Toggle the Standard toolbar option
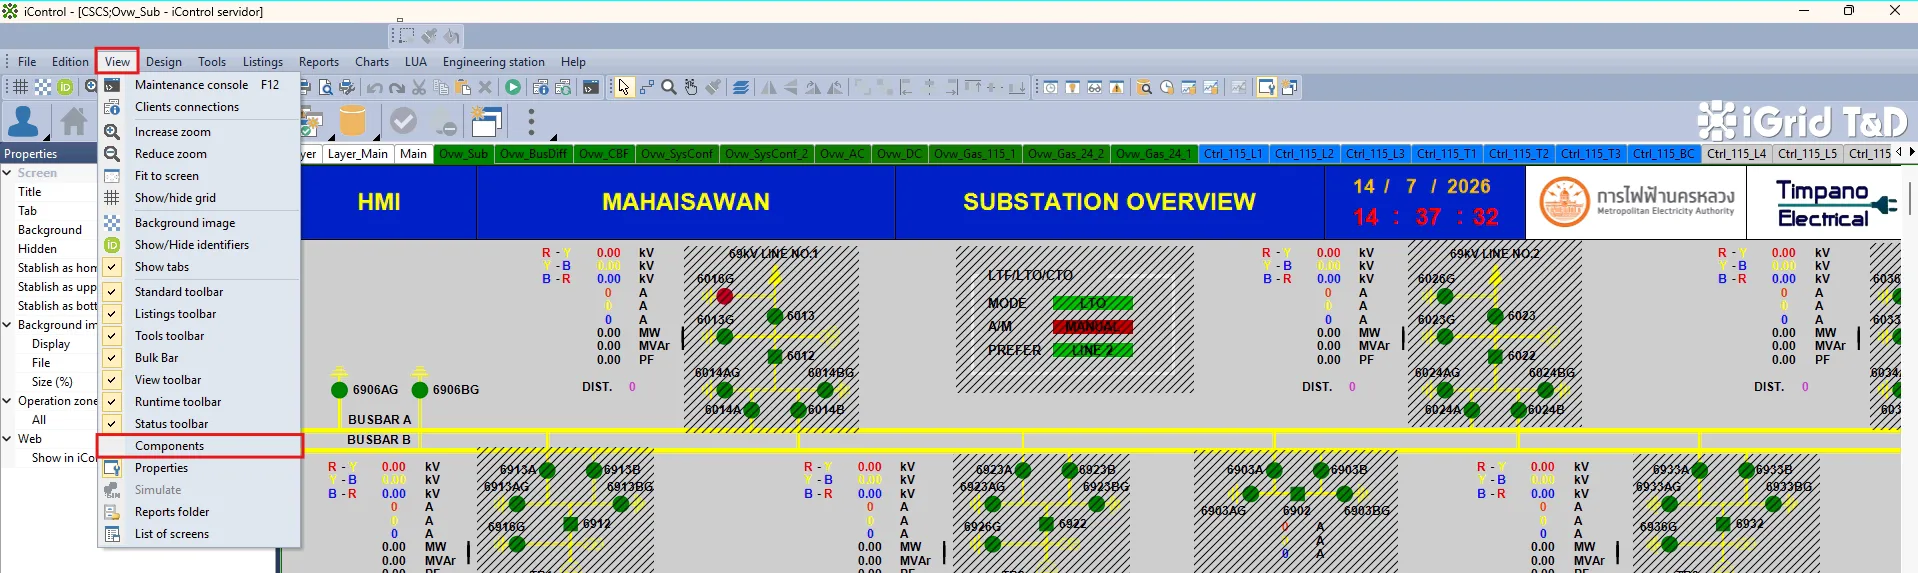 pyautogui.click(x=199, y=292)
